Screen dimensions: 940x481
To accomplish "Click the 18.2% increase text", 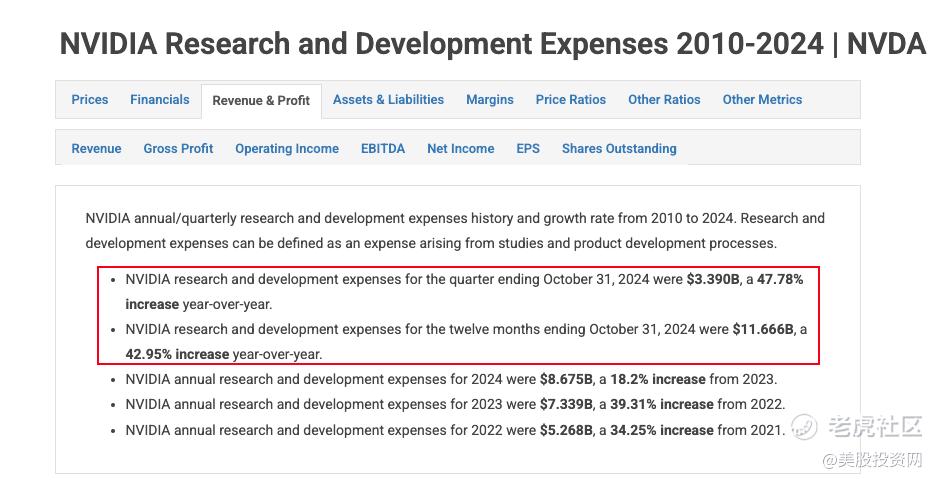I will (658, 380).
